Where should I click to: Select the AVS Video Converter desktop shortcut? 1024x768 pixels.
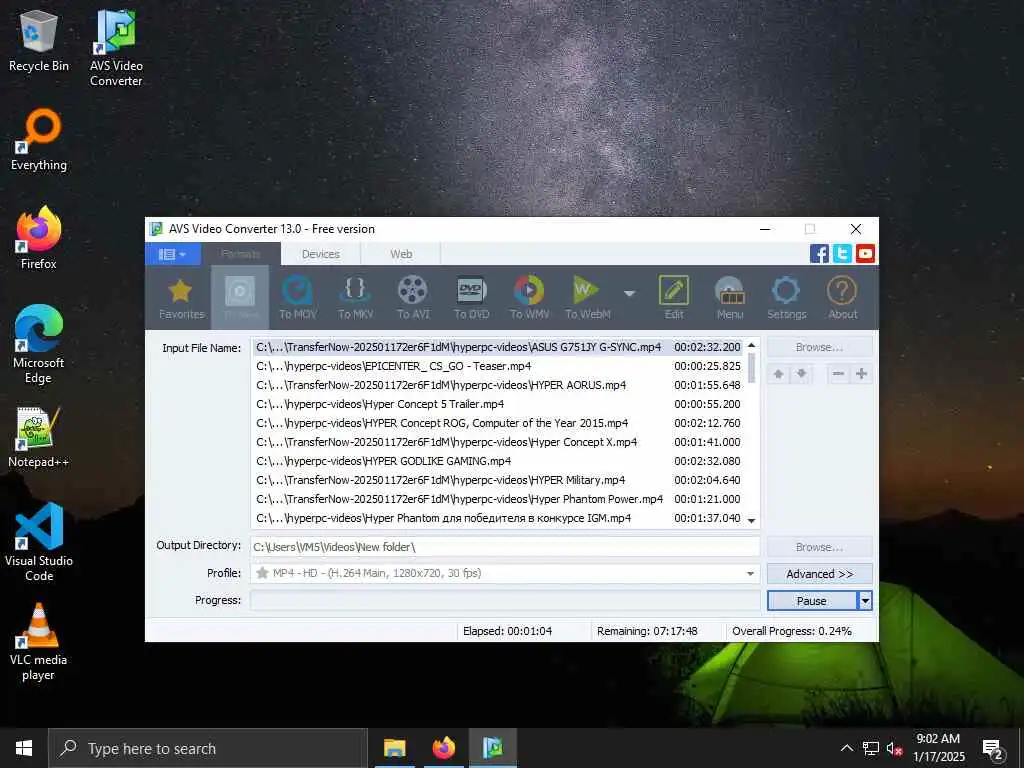[116, 48]
